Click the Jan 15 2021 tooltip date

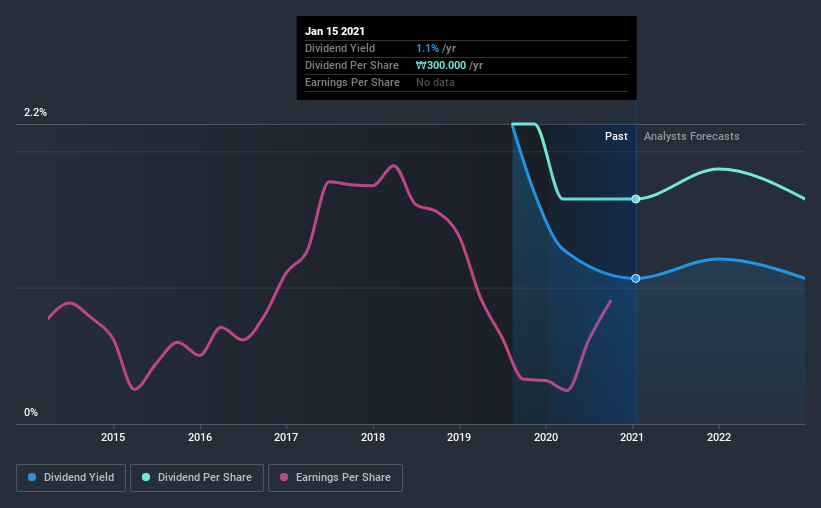pyautogui.click(x=335, y=31)
